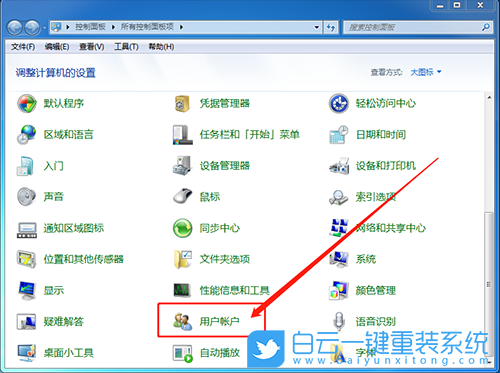Open the 编辑(E) menu
500x373 pixels.
click(57, 47)
